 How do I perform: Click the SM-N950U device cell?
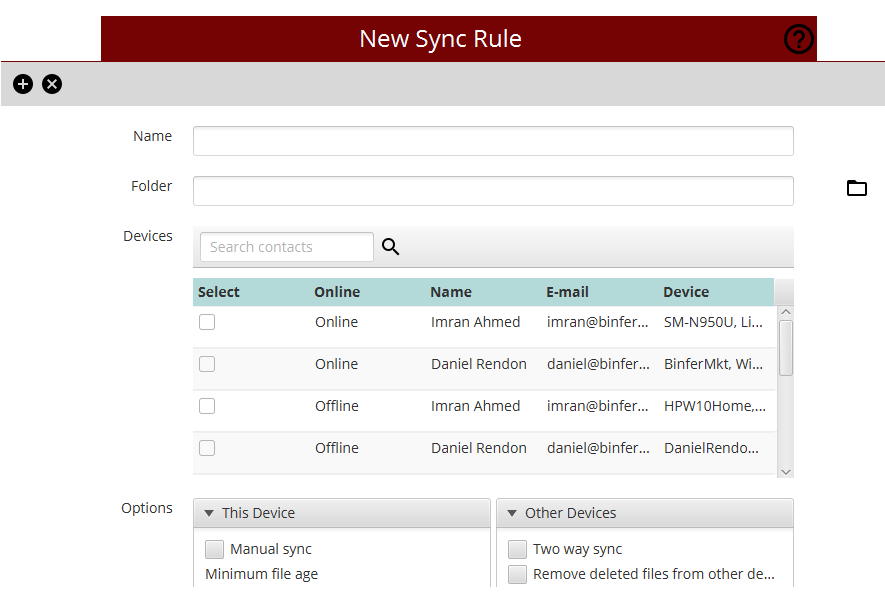(713, 322)
